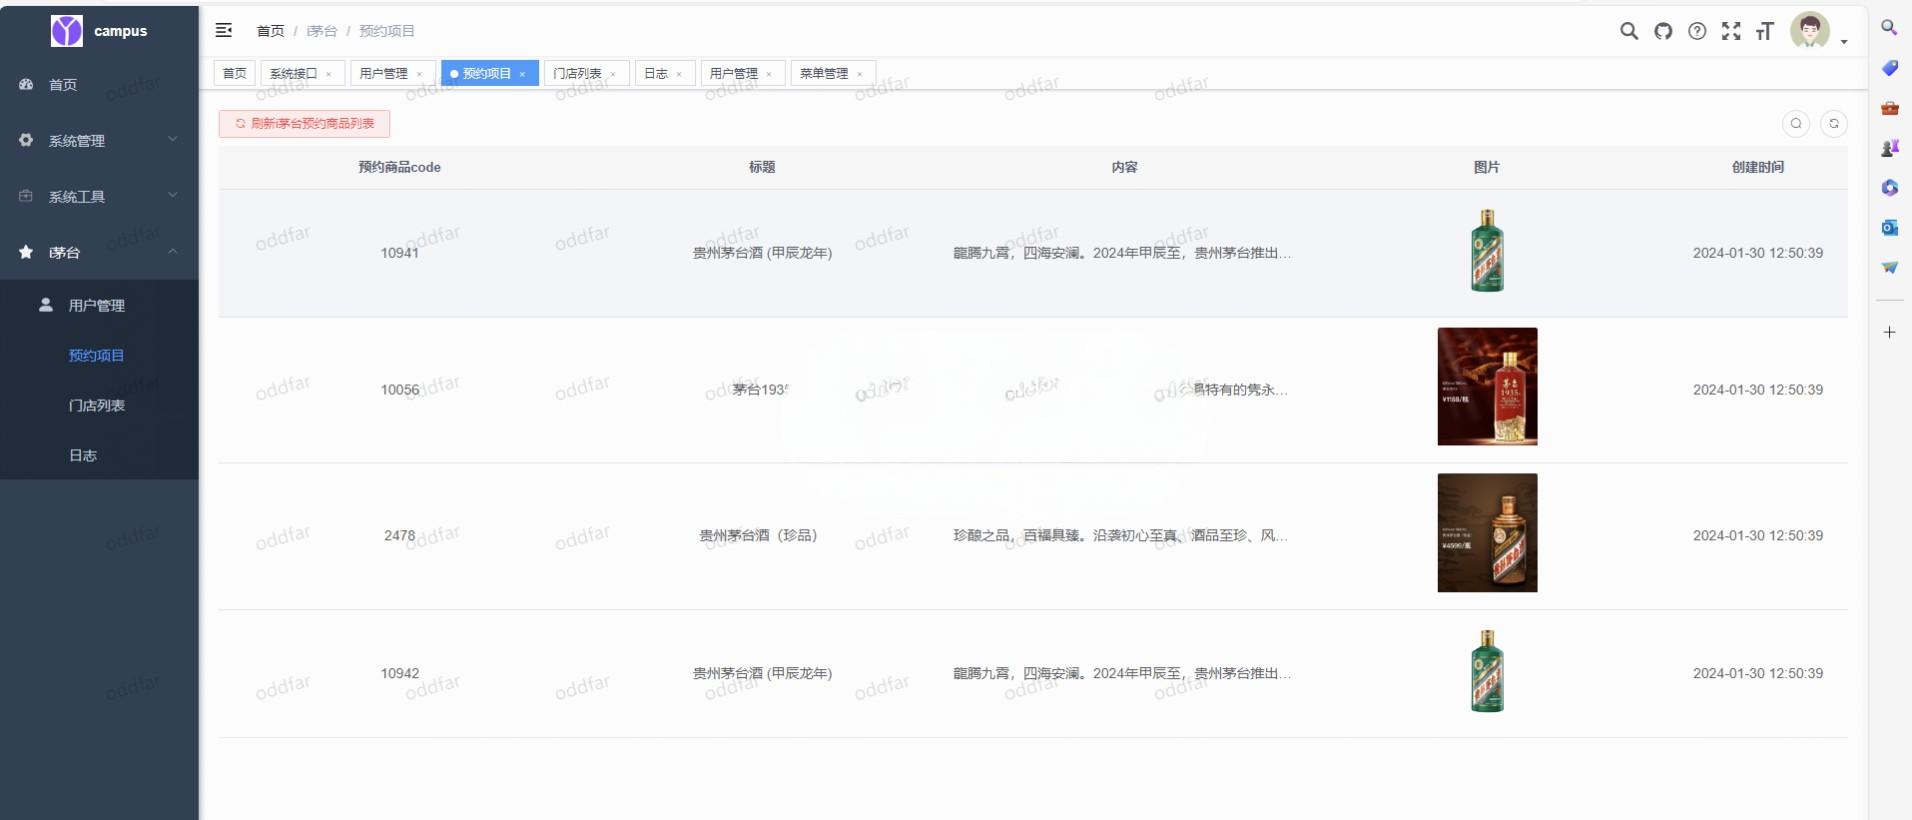
Task: Click 刷新i茅台预约商品列表 button
Action: click(304, 123)
